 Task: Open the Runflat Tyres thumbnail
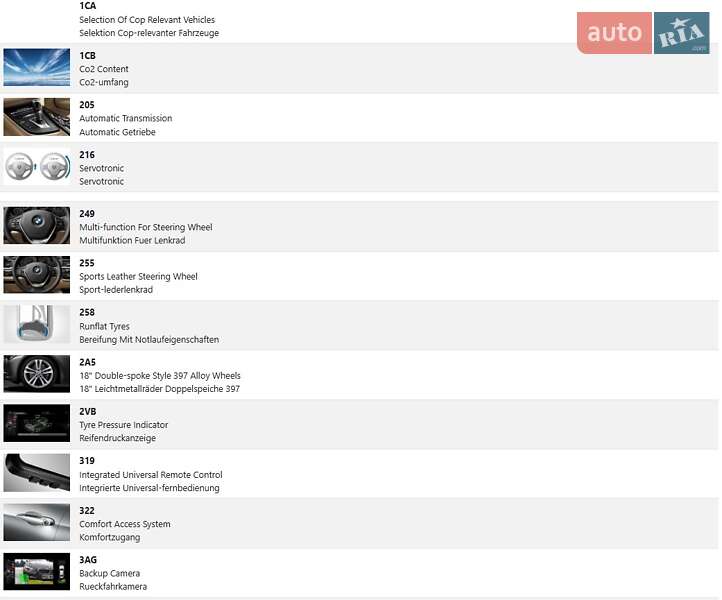[37, 325]
